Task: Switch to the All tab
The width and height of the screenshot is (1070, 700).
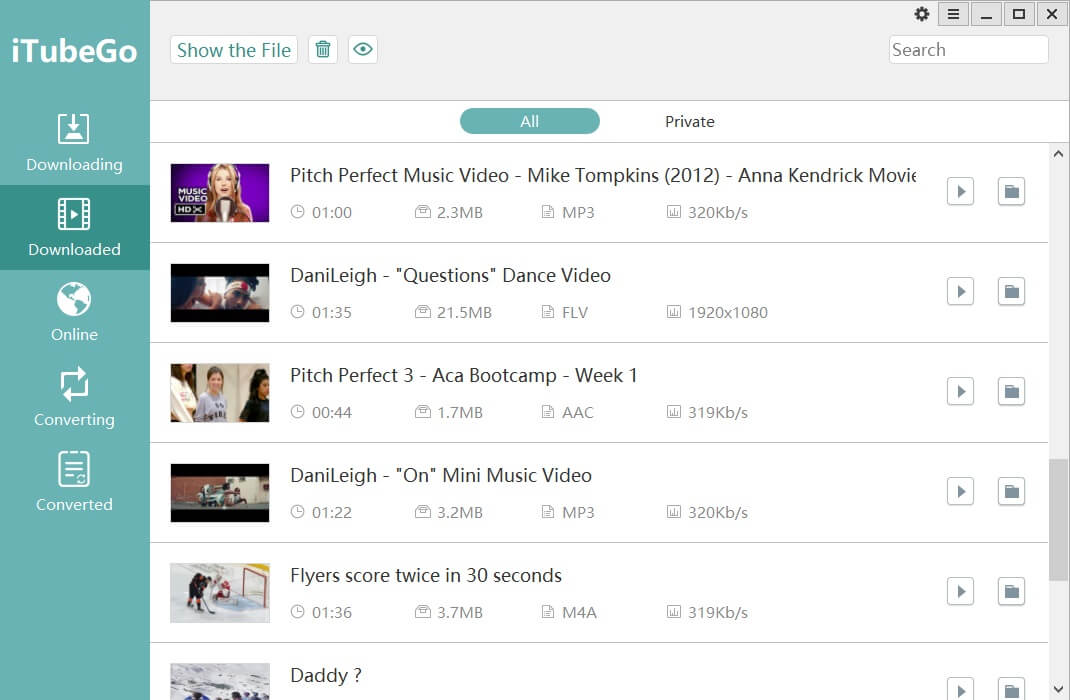Action: tap(530, 121)
